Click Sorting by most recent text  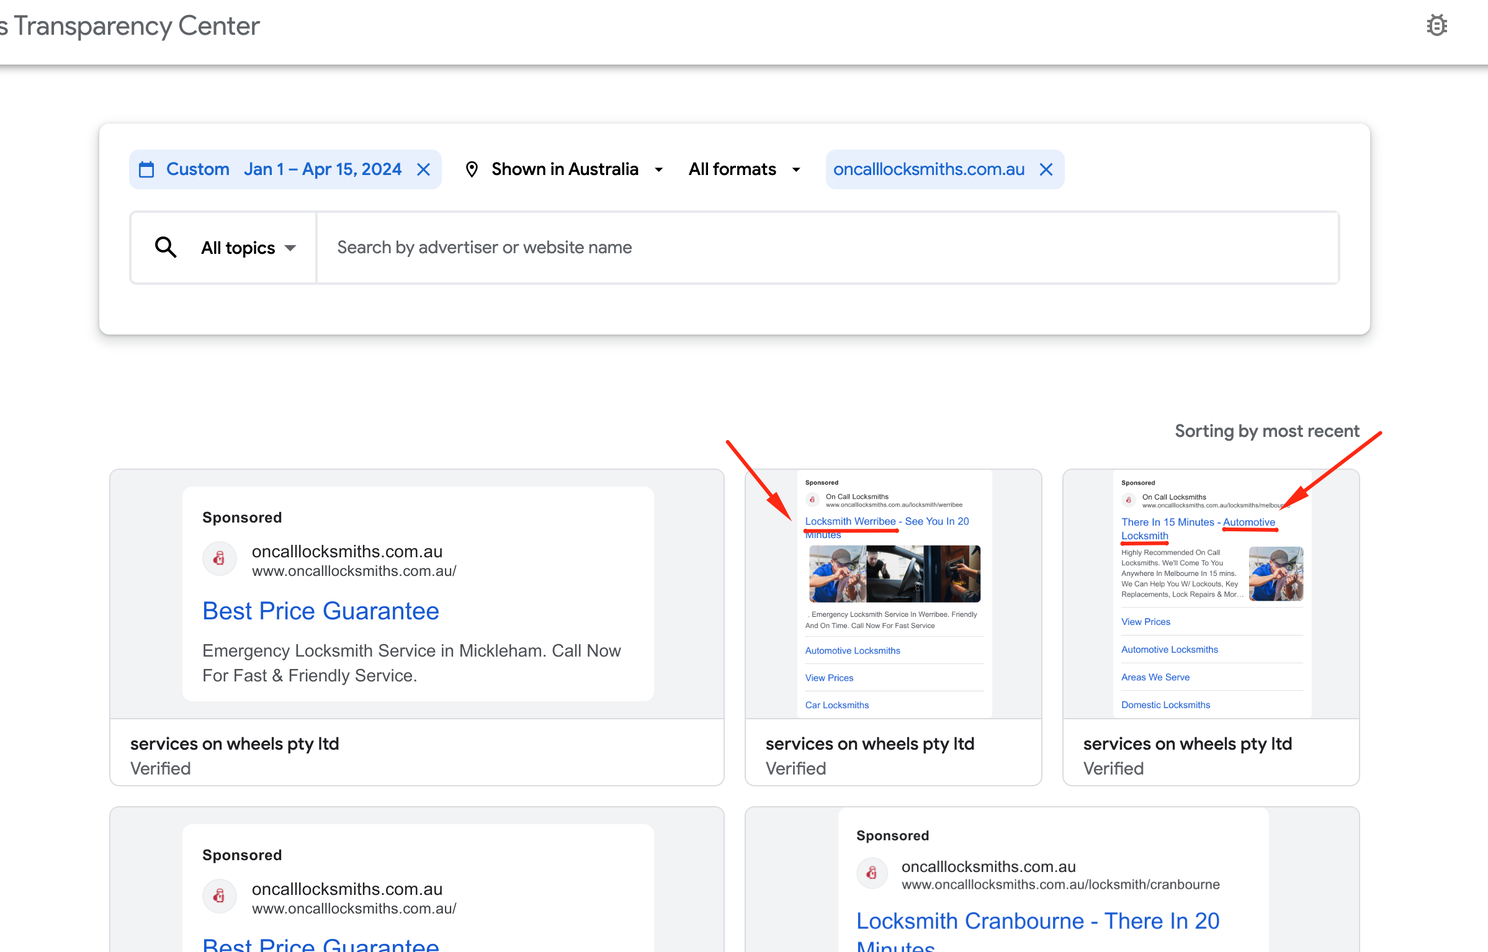[1267, 431]
